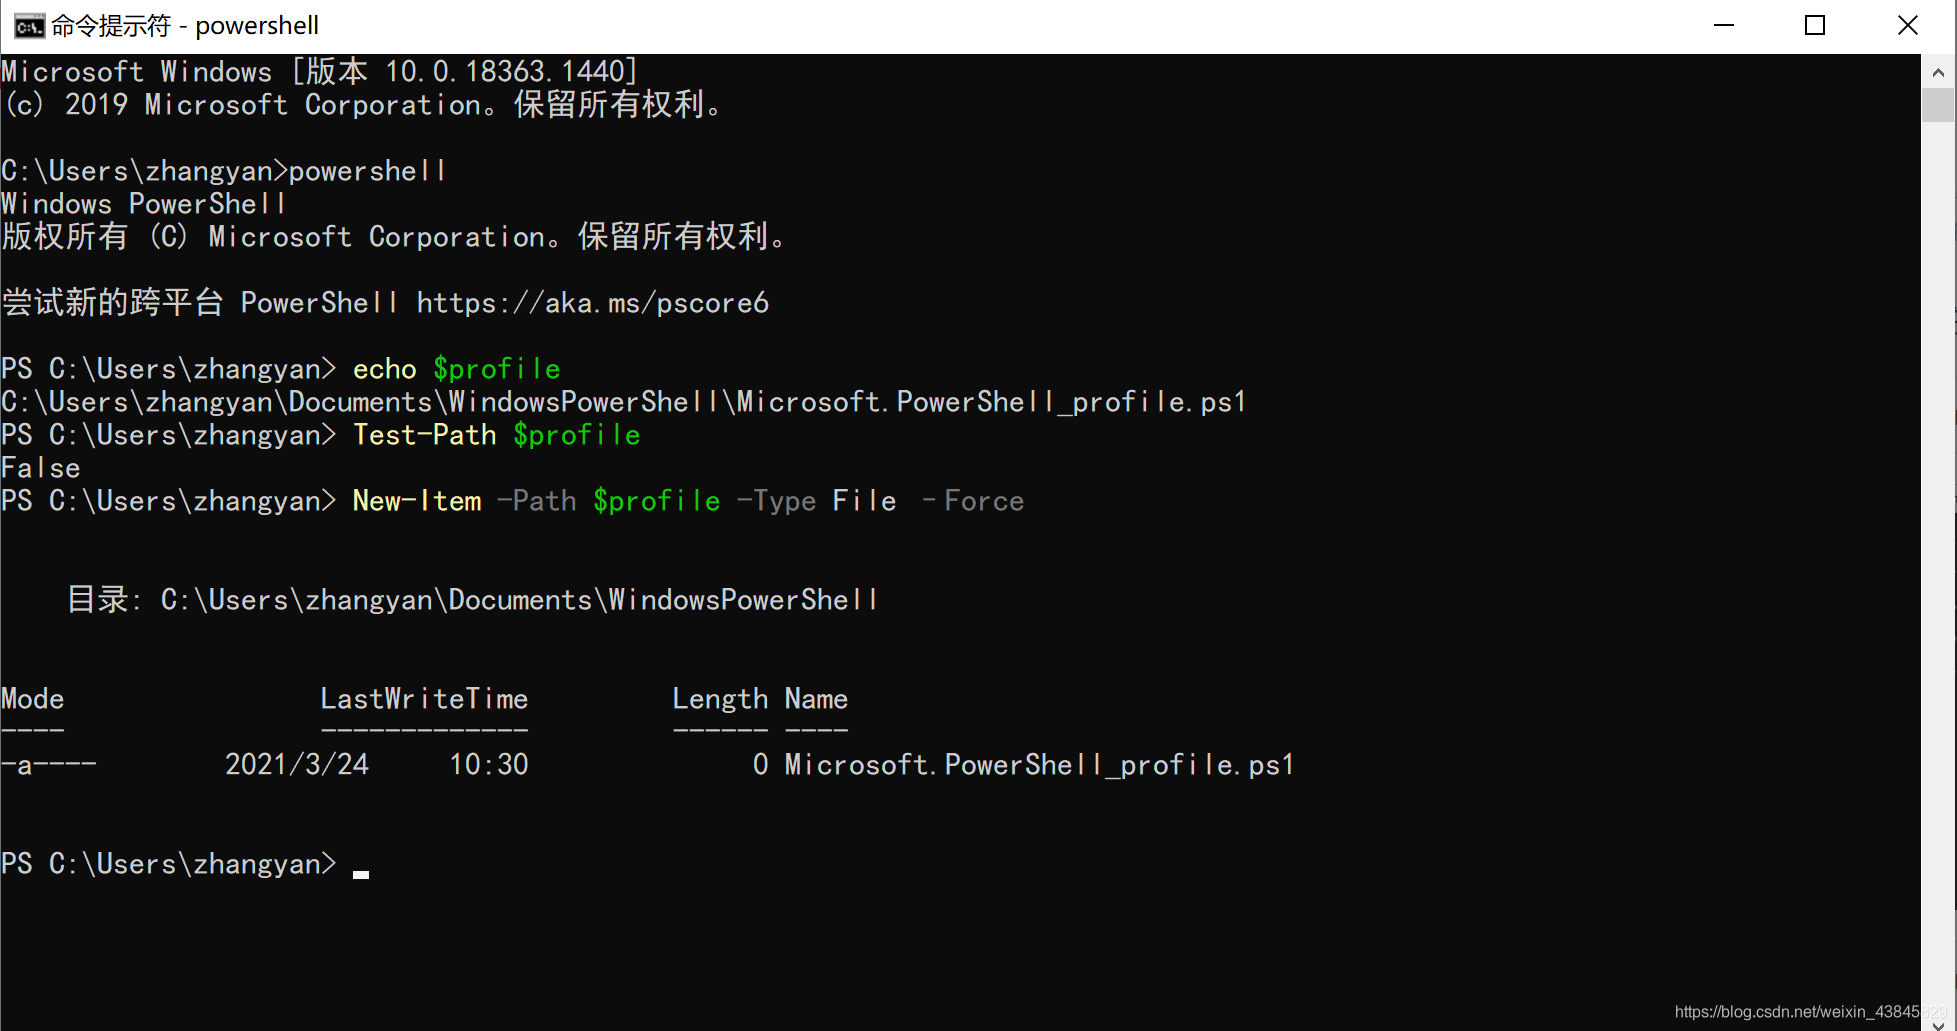Click the WindowsPowerShell directory path
The width and height of the screenshot is (1957, 1031).
point(518,599)
